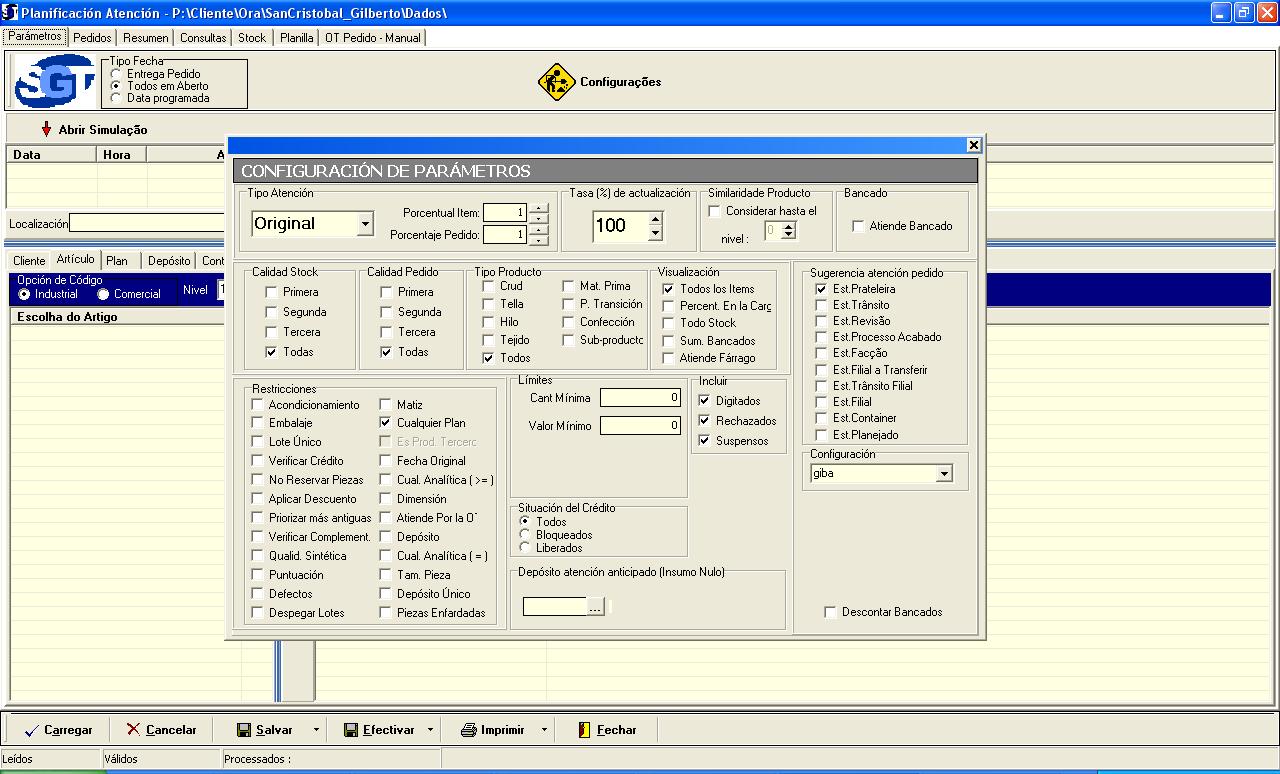Viewport: 1280px width, 774px height.
Task: Click the Salvar floppy disk icon
Action: pyautogui.click(x=243, y=730)
